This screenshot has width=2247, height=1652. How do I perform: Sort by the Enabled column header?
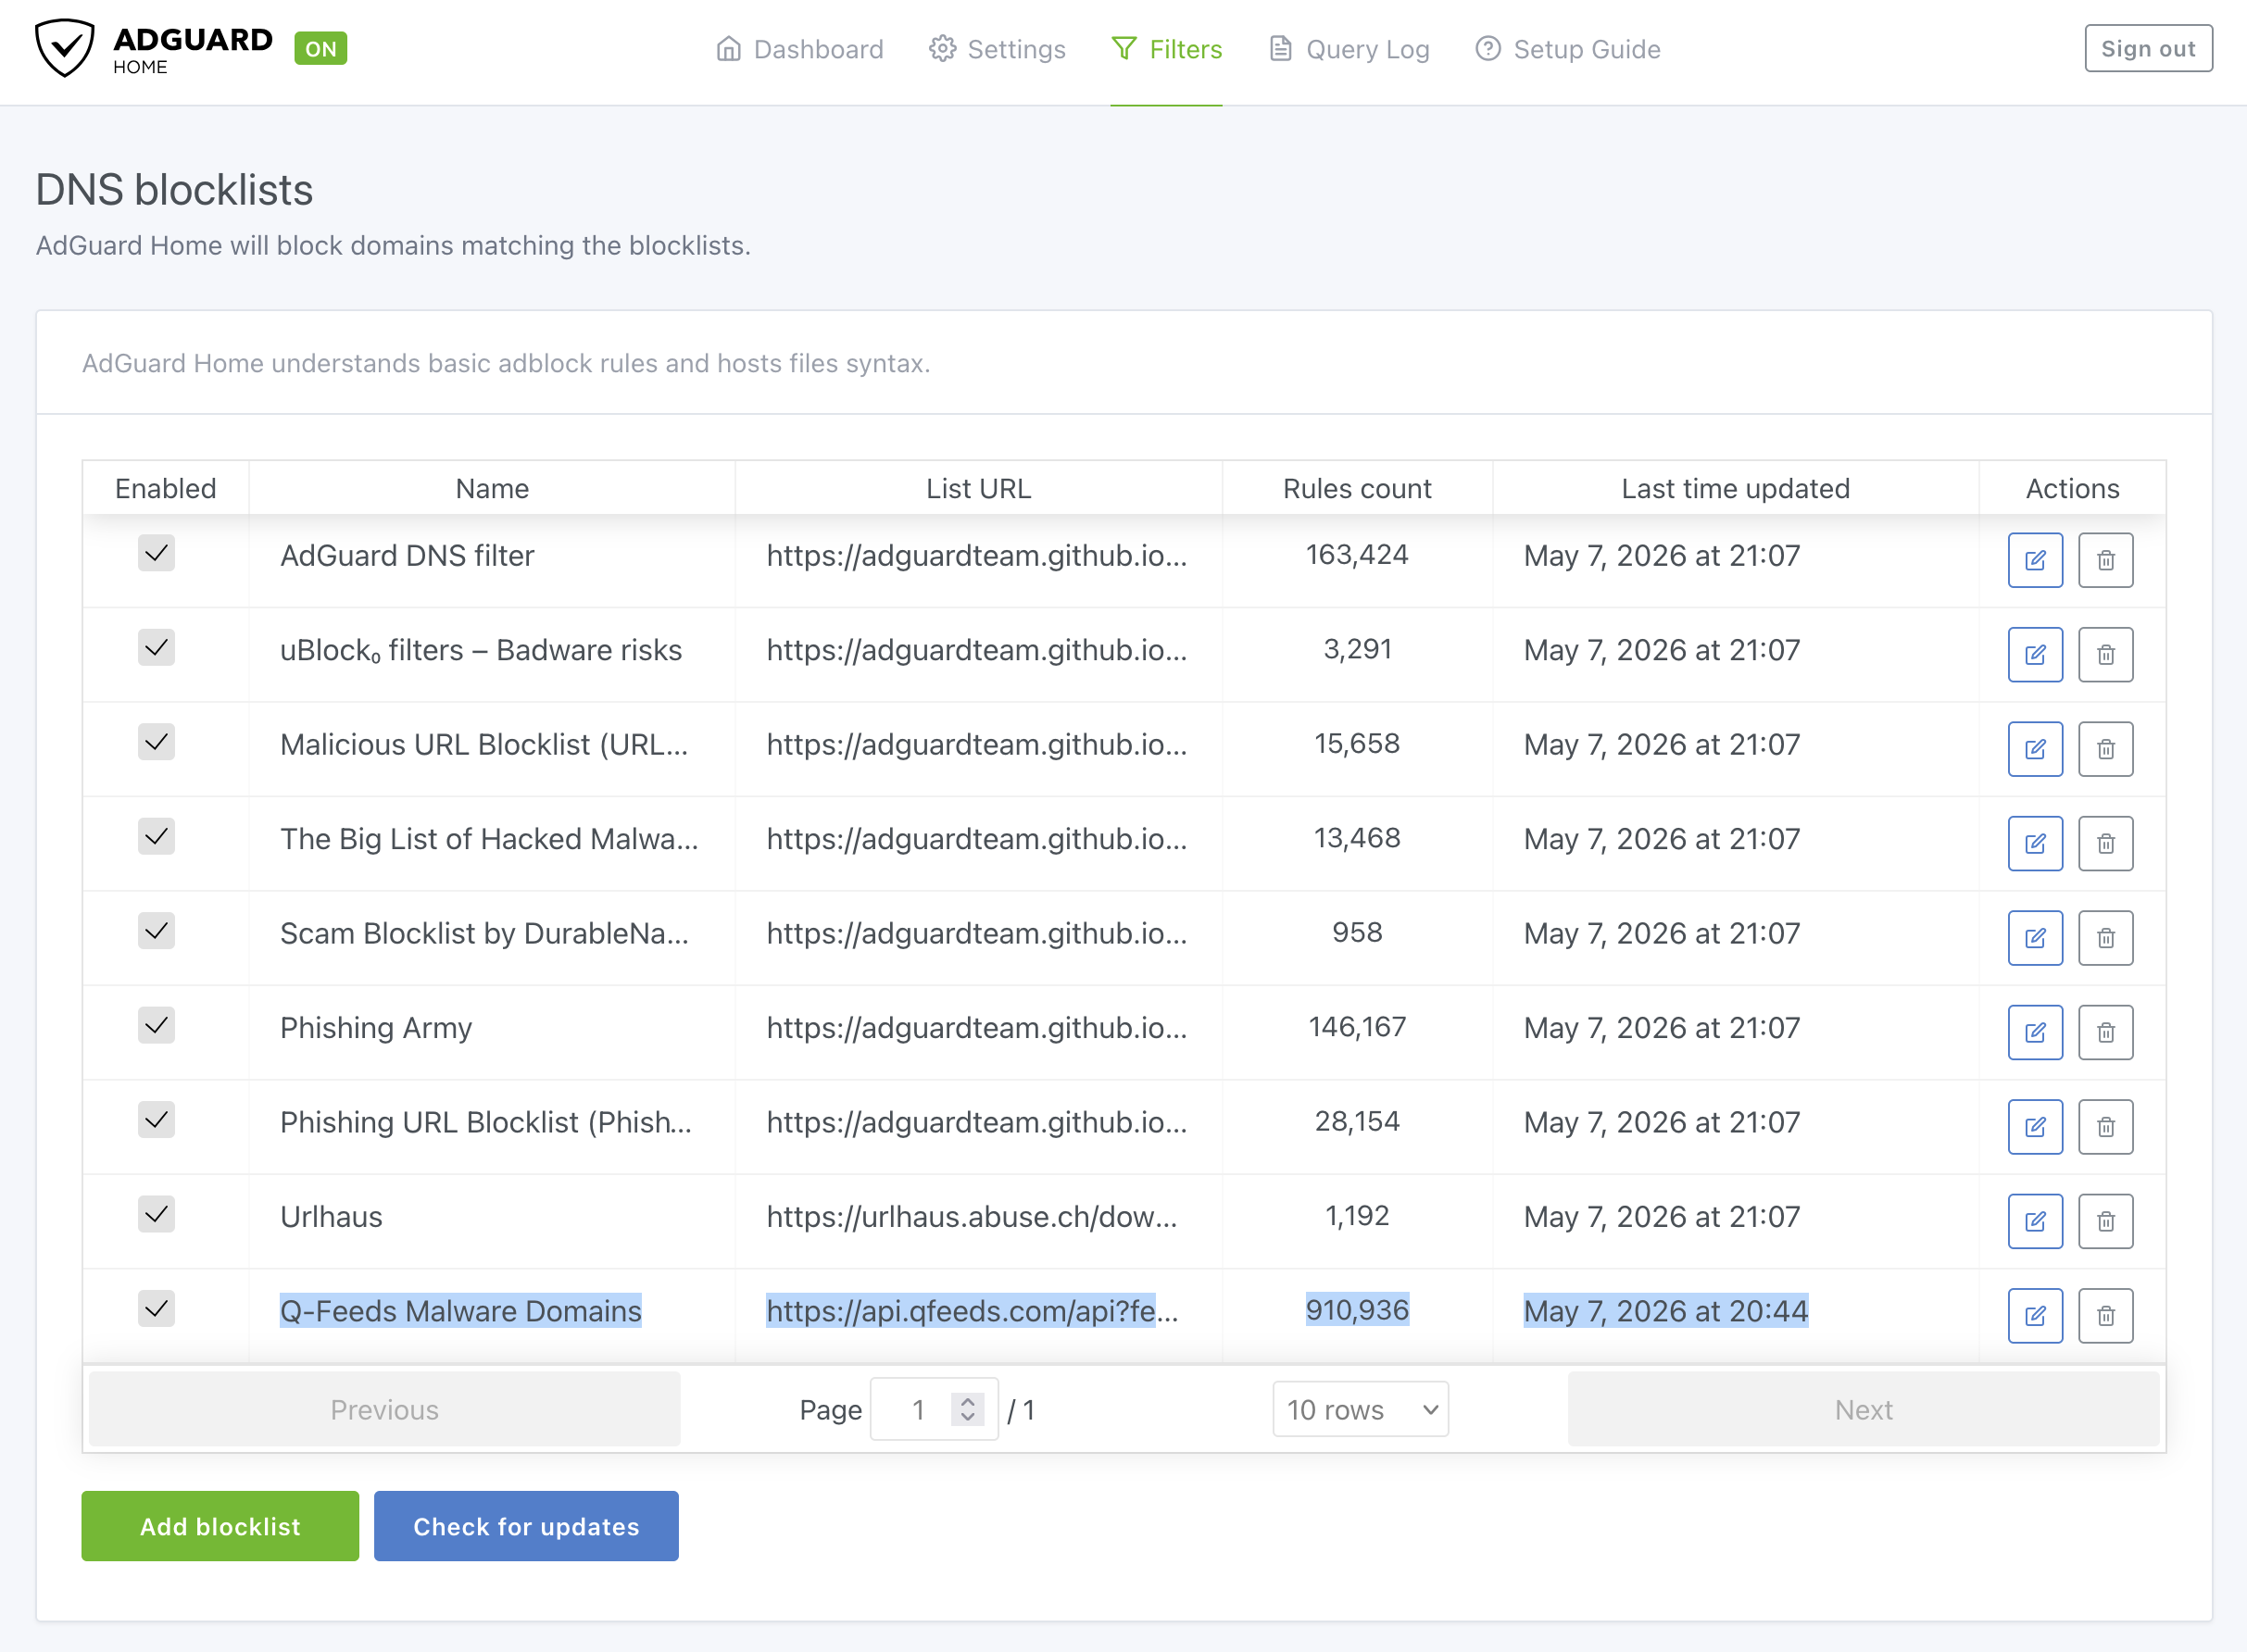click(x=166, y=488)
